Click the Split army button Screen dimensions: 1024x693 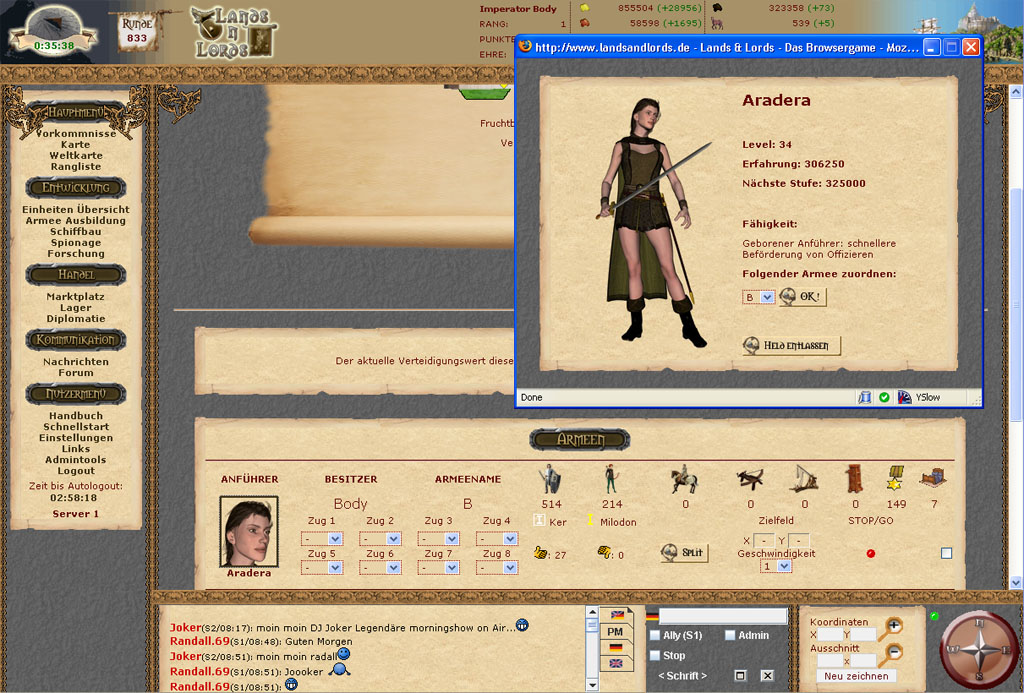pos(684,553)
